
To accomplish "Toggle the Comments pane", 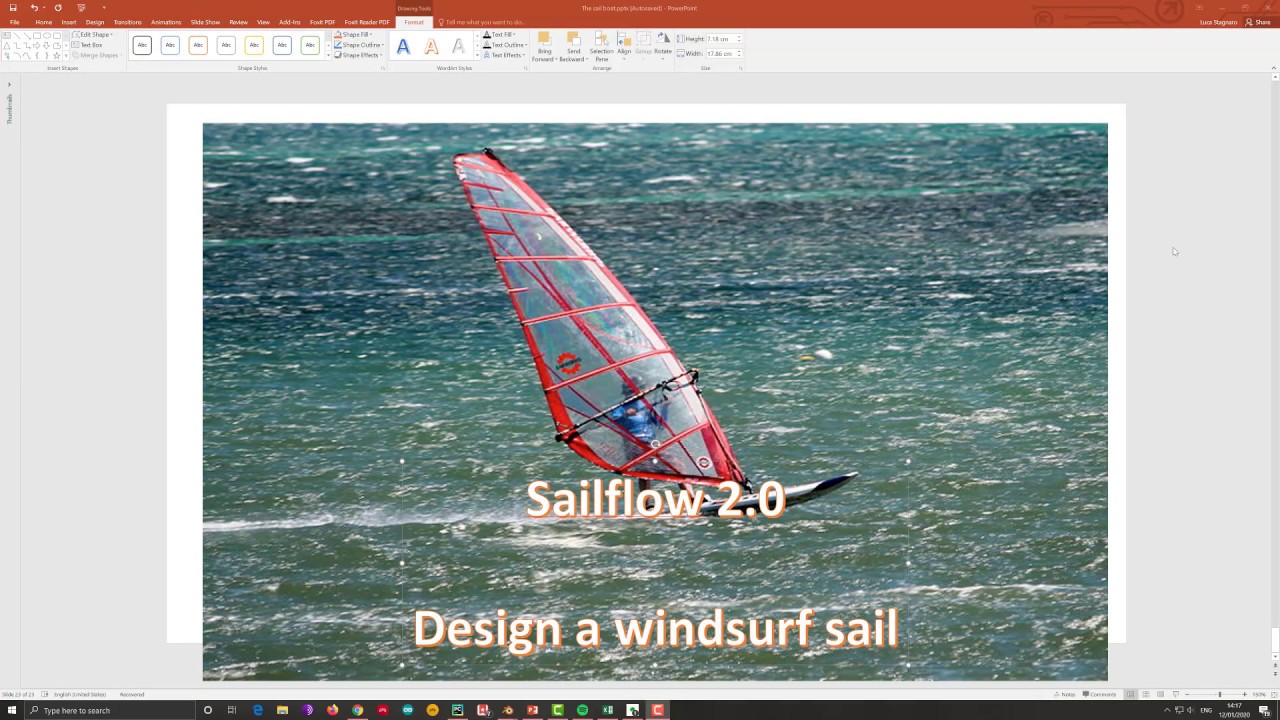I will pos(1098,694).
